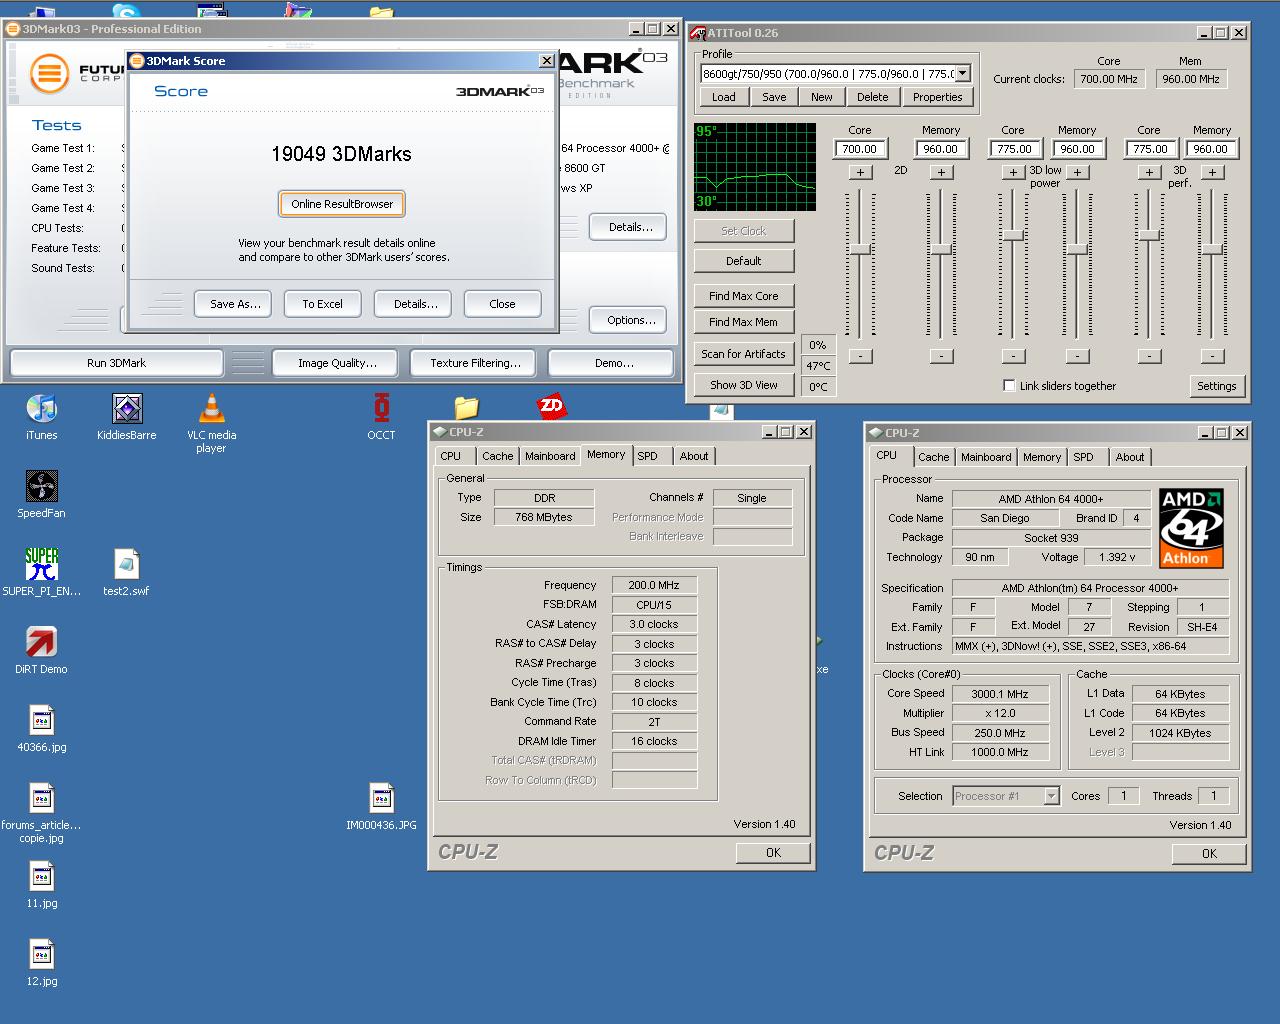Enable Link sliders together checkbox
This screenshot has width=1280, height=1024.
pos(1009,386)
